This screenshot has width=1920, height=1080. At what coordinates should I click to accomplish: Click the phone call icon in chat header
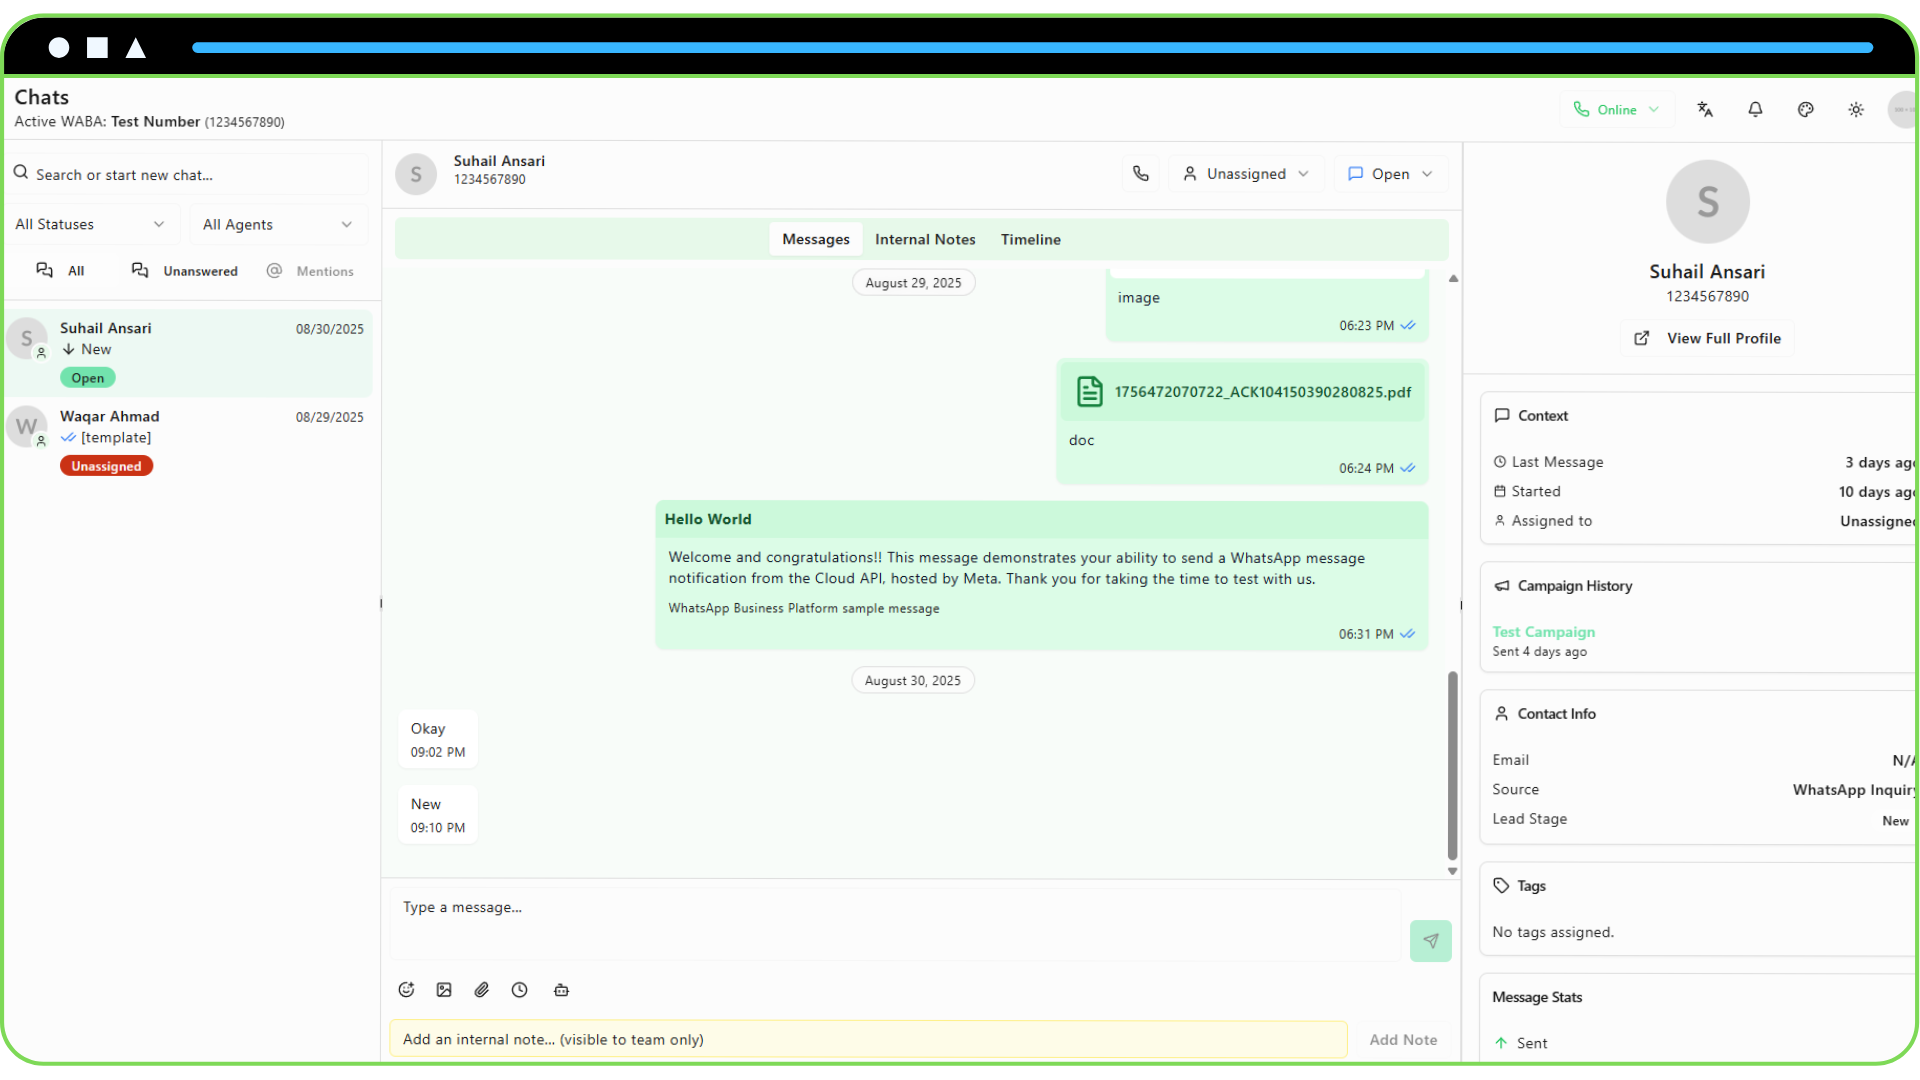point(1140,174)
